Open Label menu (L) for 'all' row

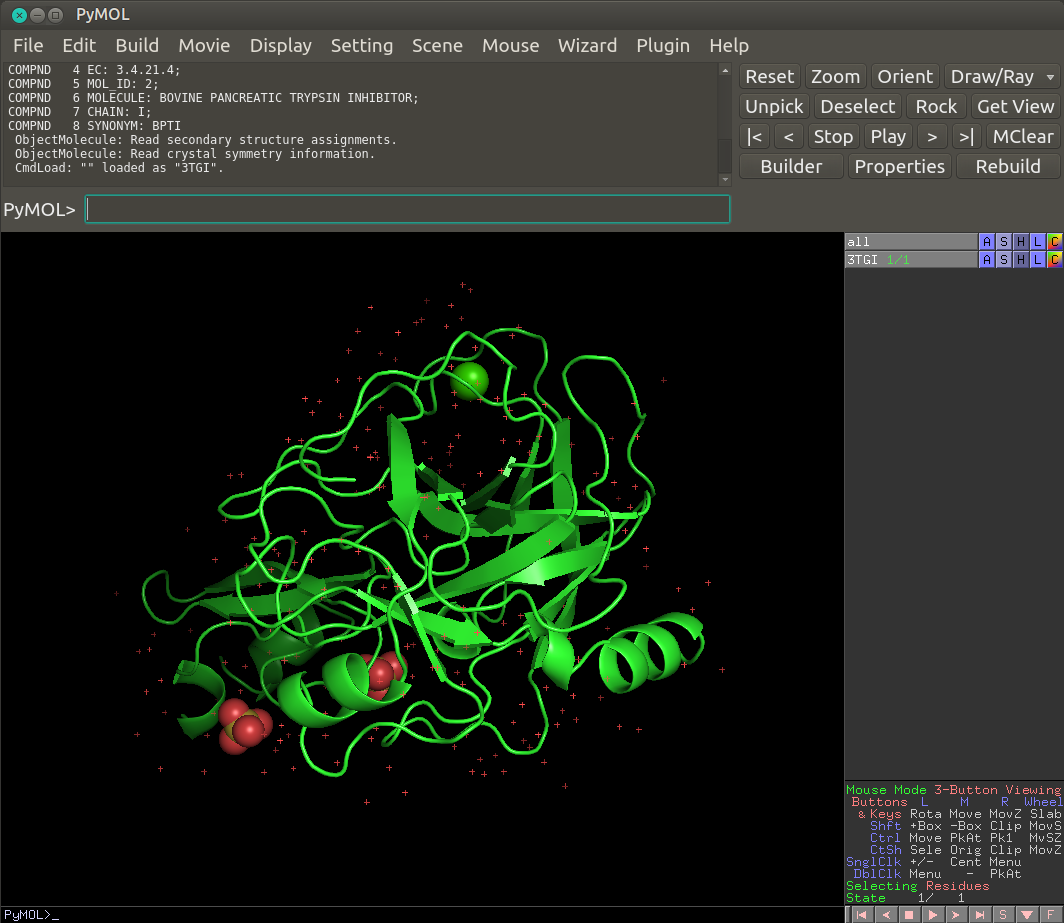point(1038,242)
